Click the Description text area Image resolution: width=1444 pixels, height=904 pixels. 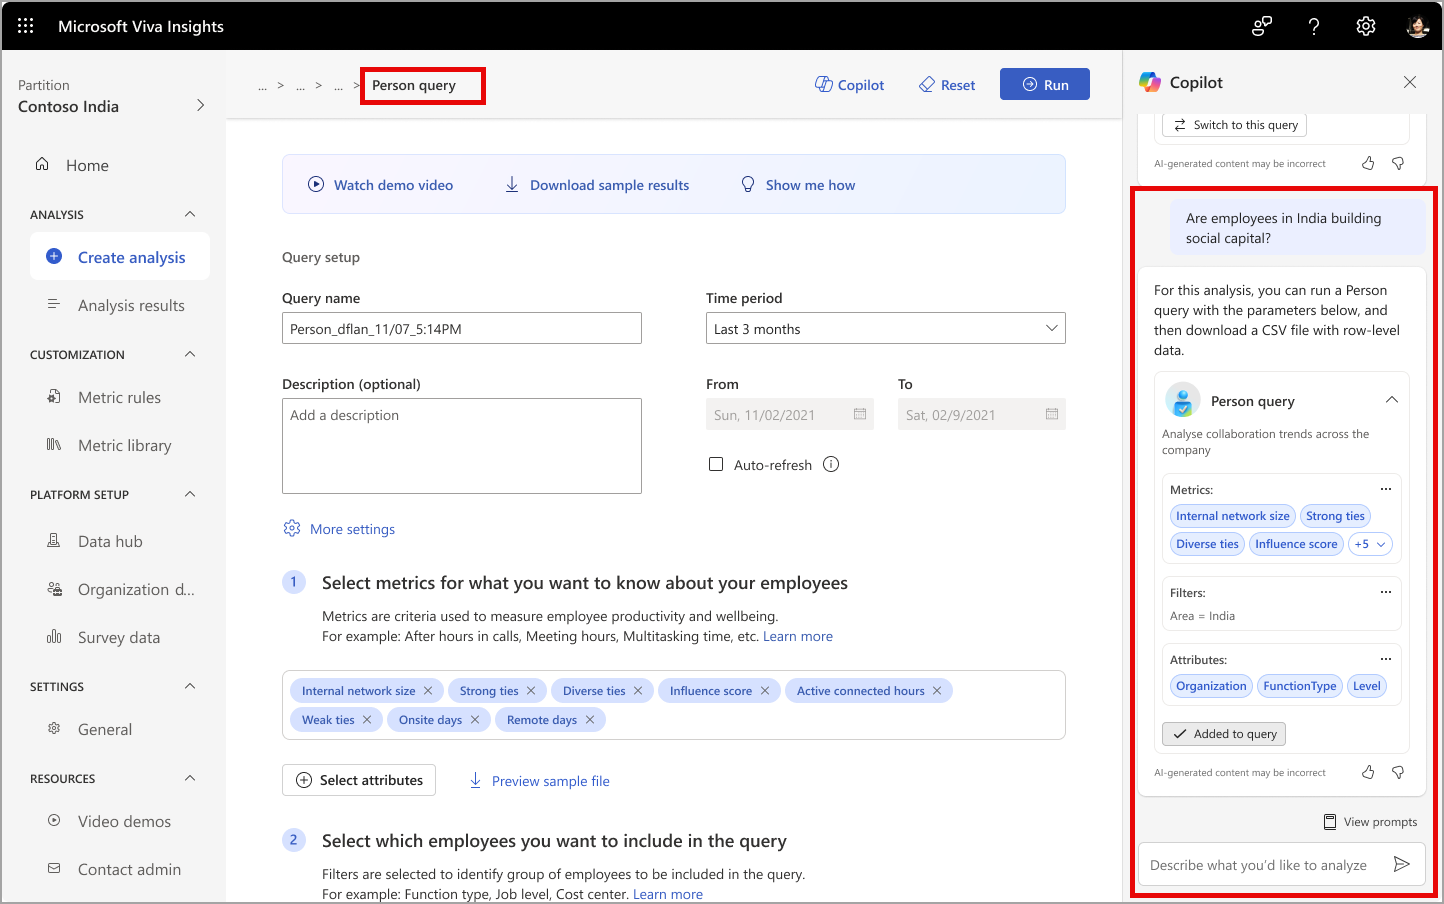coord(462,446)
